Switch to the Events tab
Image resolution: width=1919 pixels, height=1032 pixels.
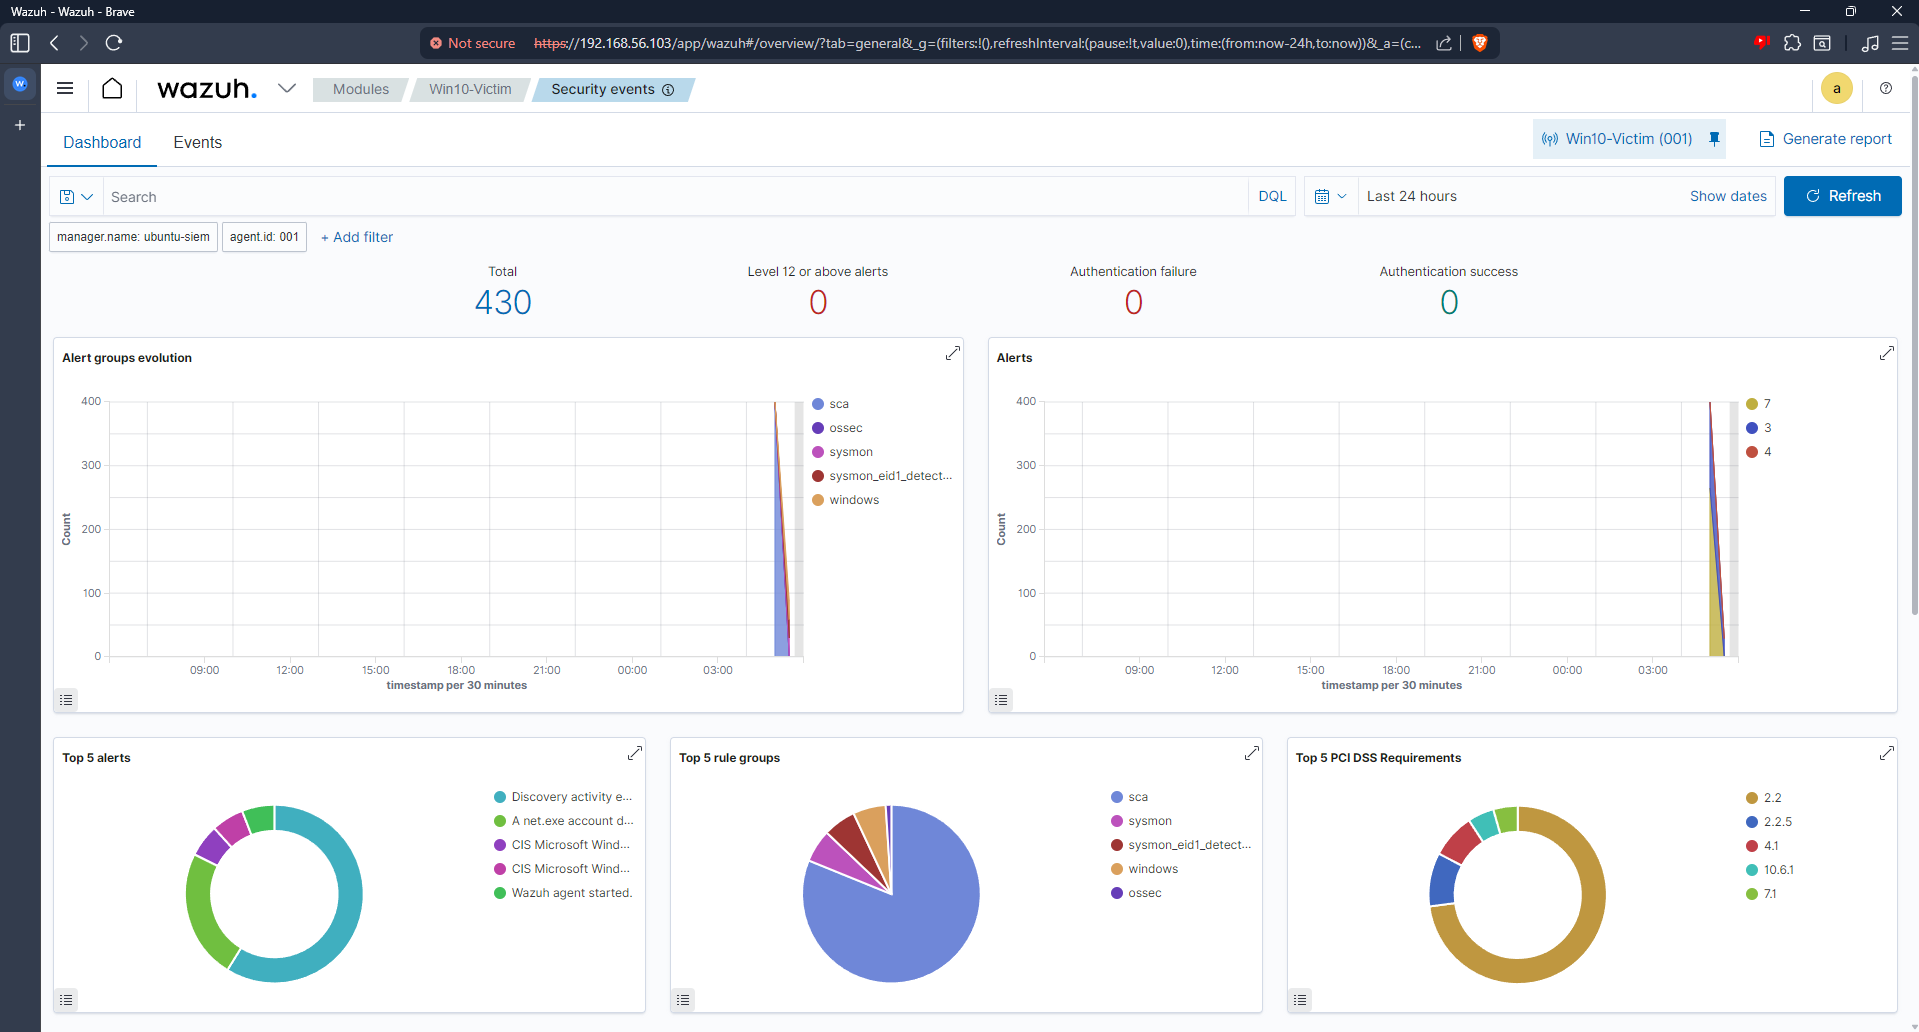[198, 142]
